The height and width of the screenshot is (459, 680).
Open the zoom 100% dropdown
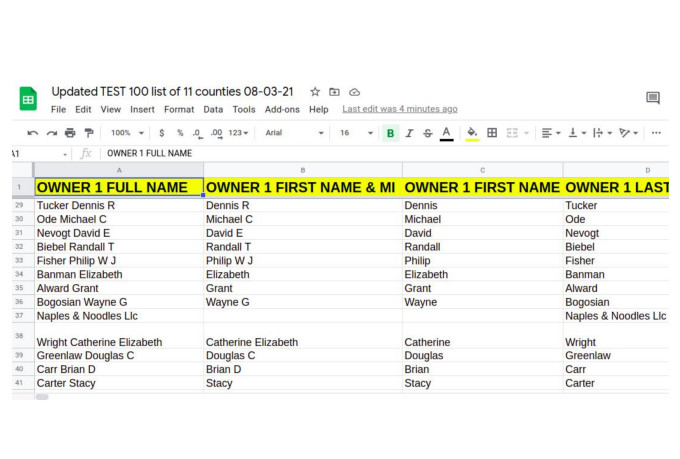click(x=127, y=133)
